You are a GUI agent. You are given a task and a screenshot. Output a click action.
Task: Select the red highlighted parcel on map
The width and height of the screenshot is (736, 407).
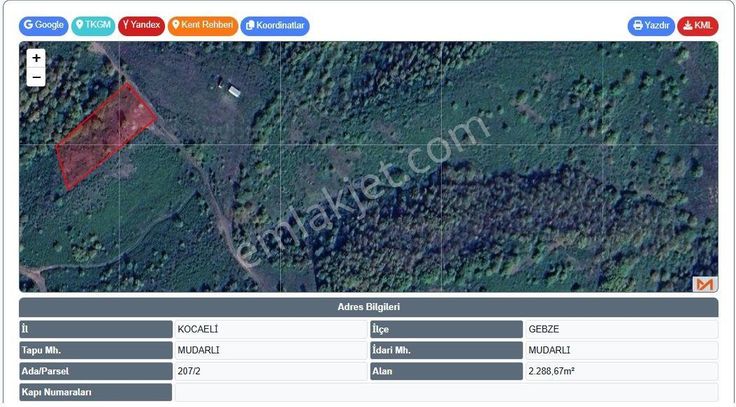pyautogui.click(x=103, y=135)
